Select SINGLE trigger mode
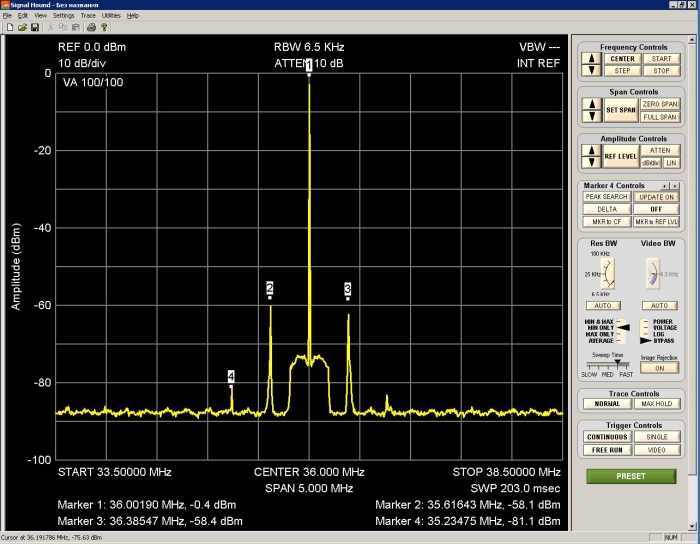 pos(657,437)
